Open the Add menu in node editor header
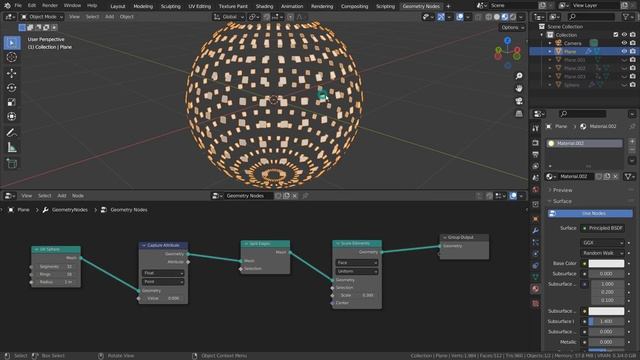 point(62,196)
